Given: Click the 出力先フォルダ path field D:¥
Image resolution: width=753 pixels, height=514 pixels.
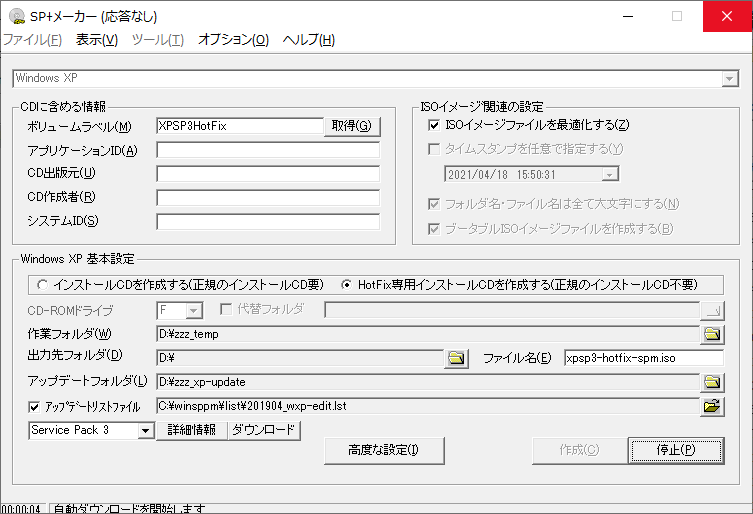Looking at the screenshot, I should click(300, 358).
